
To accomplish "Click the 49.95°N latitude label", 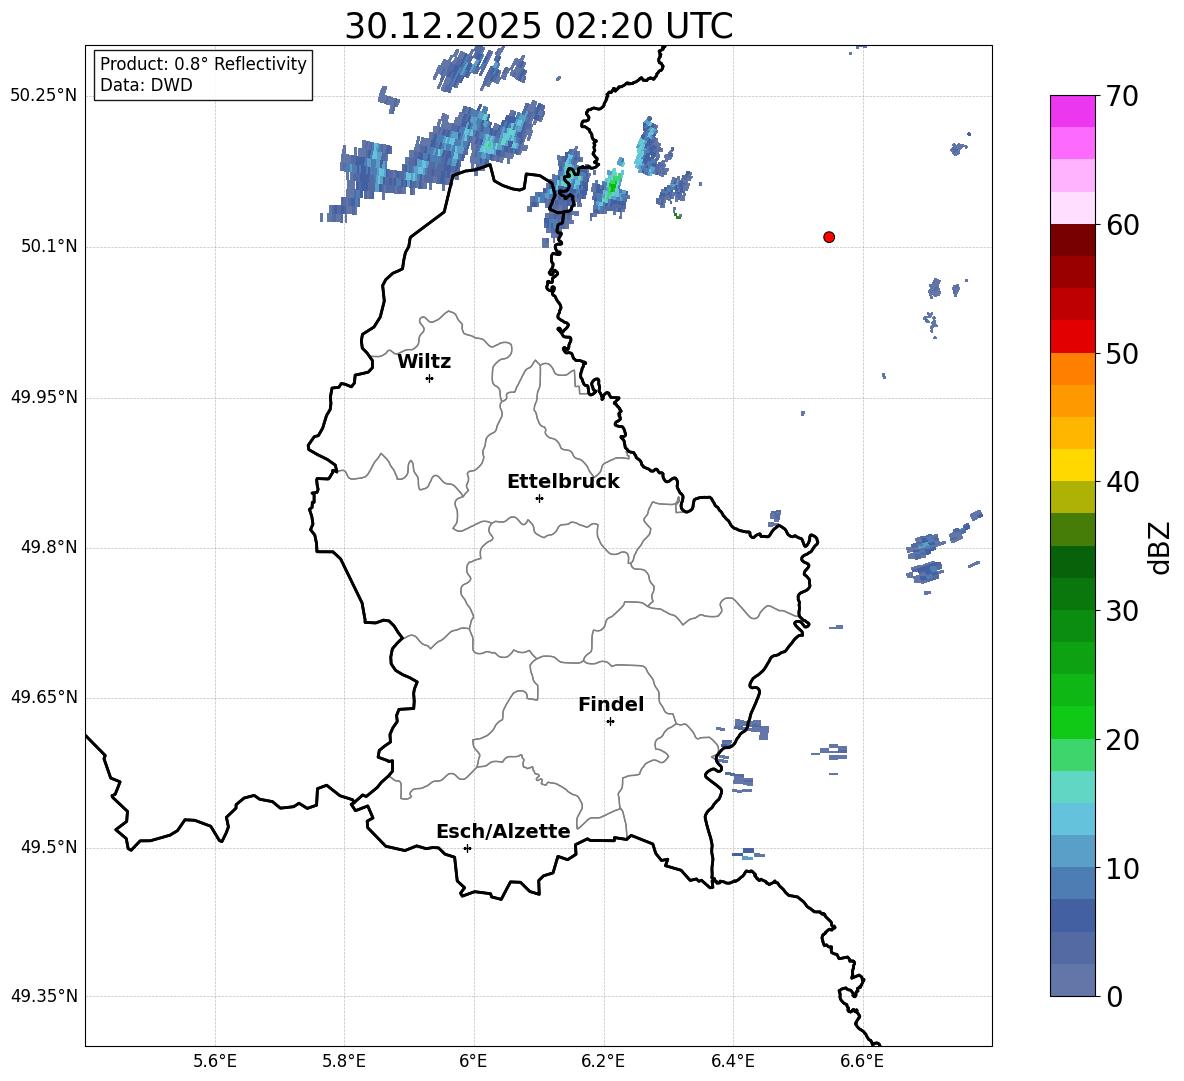I will [44, 397].
